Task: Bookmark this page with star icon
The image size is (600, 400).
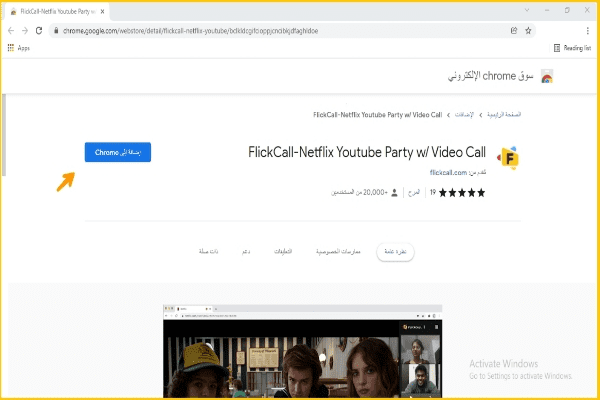Action: click(x=528, y=31)
